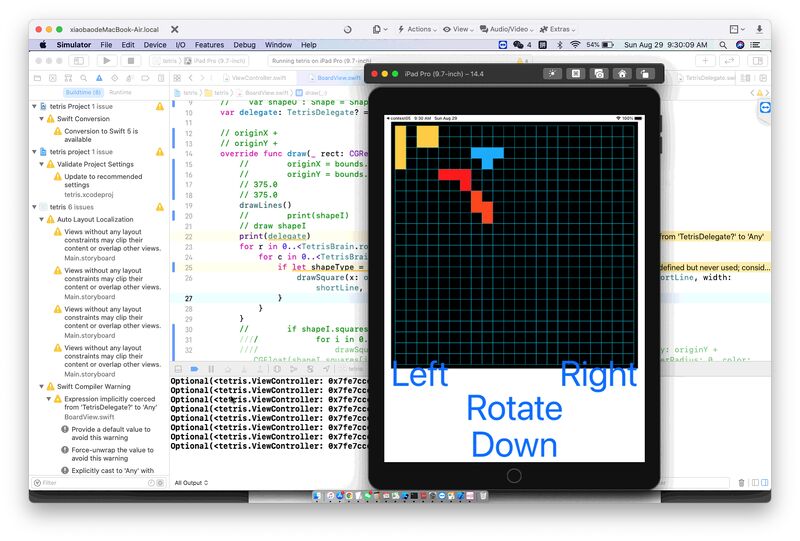800x541 pixels.
Task: Open the File menu in Simulator menu bar
Action: 106,45
